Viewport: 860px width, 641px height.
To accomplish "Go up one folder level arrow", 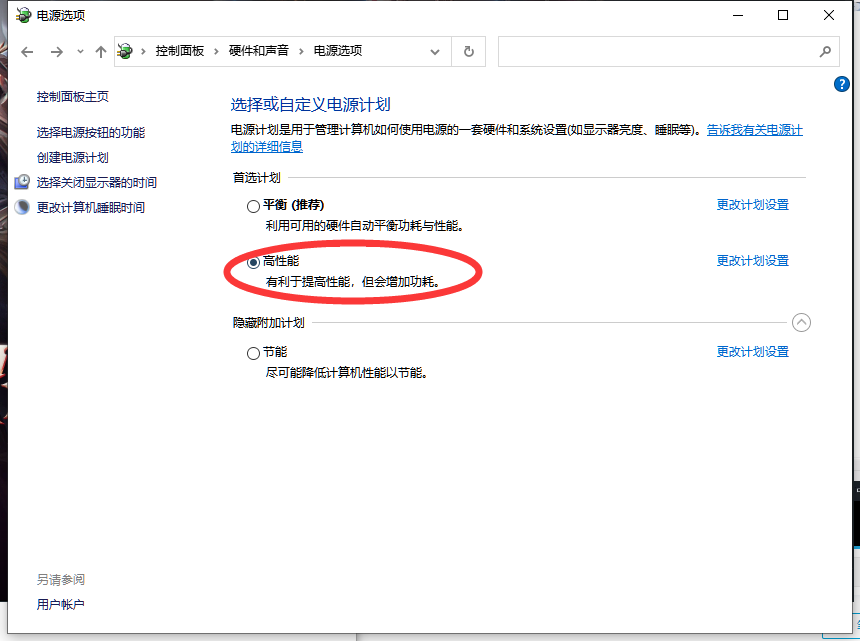I will pyautogui.click(x=100, y=52).
